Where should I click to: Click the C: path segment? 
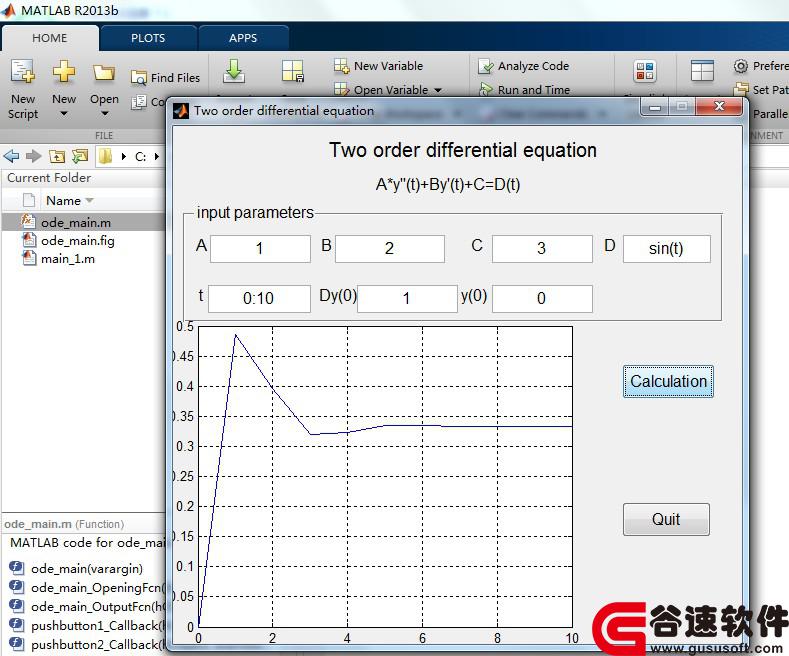click(x=140, y=157)
